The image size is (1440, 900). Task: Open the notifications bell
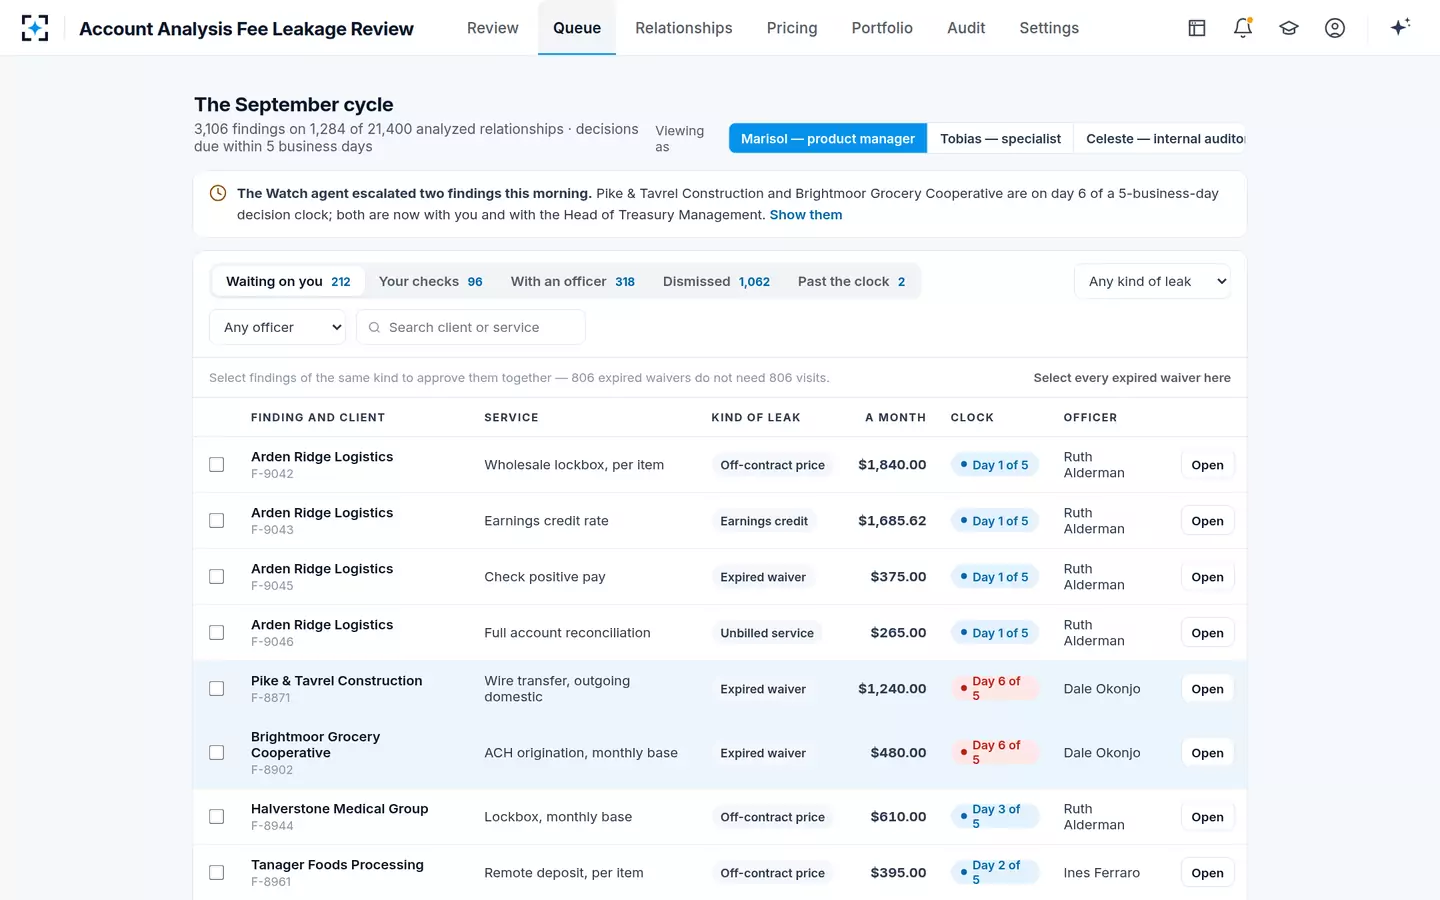pos(1243,28)
